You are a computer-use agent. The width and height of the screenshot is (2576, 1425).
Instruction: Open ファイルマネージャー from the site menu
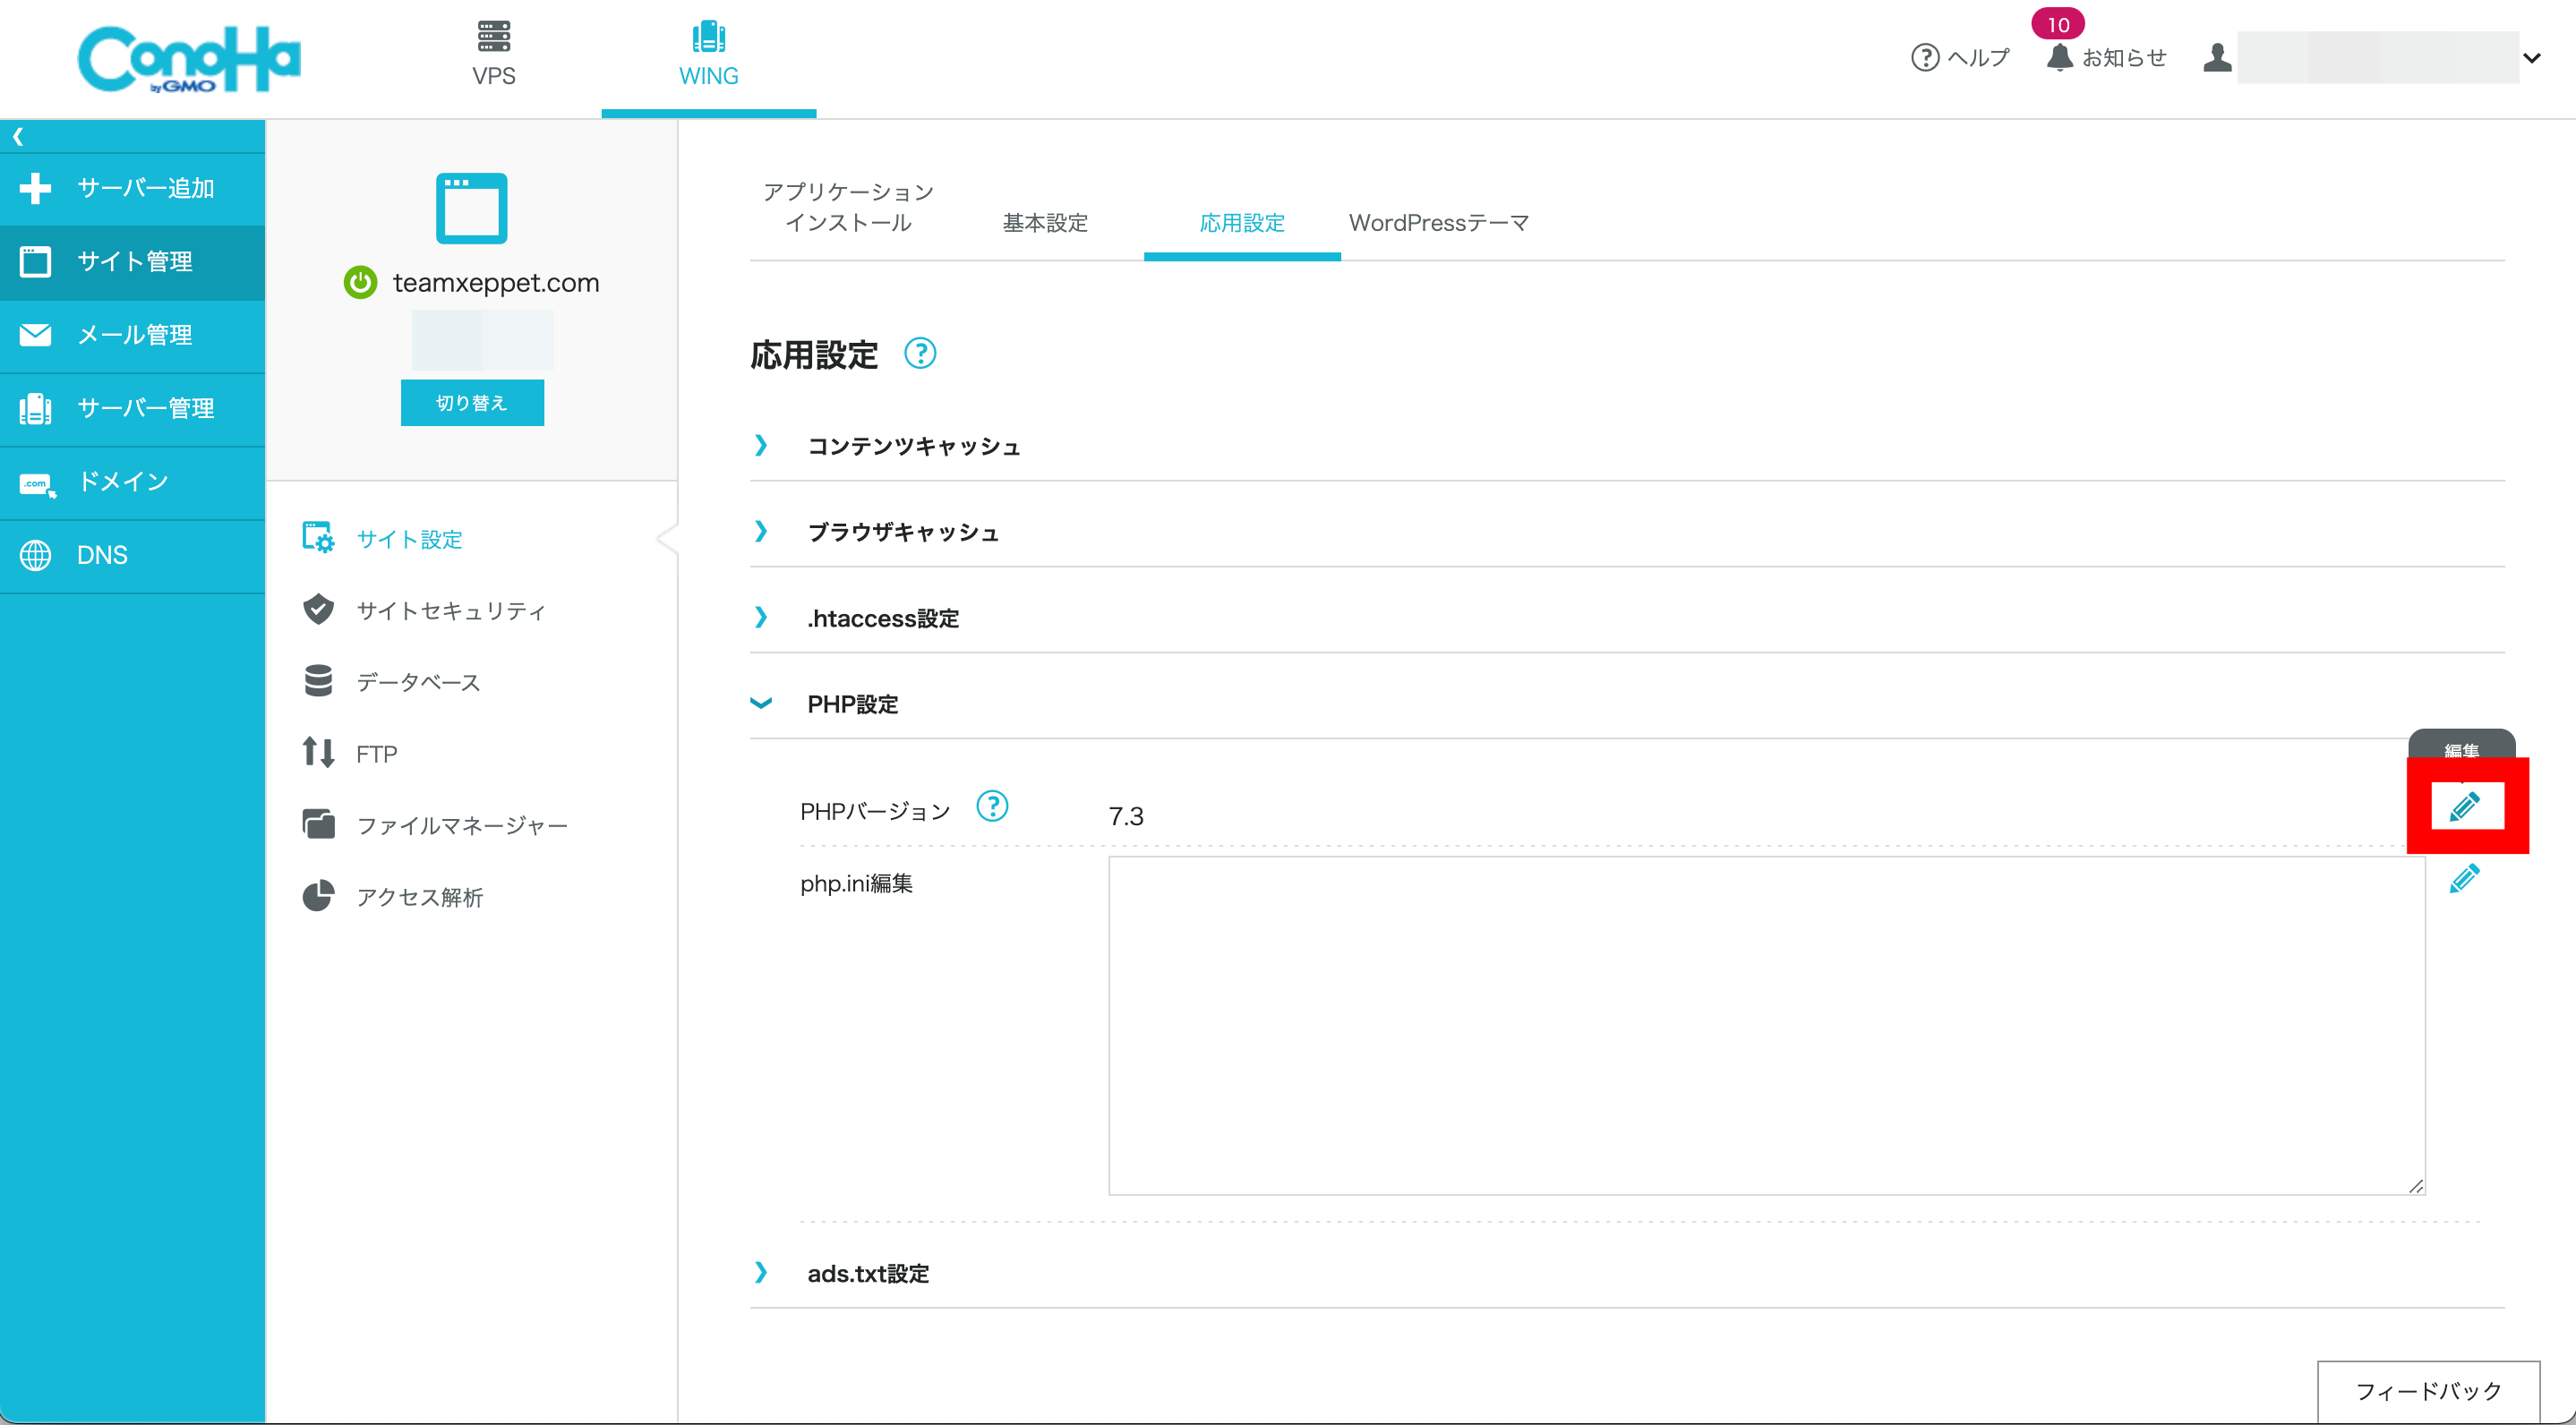(461, 825)
